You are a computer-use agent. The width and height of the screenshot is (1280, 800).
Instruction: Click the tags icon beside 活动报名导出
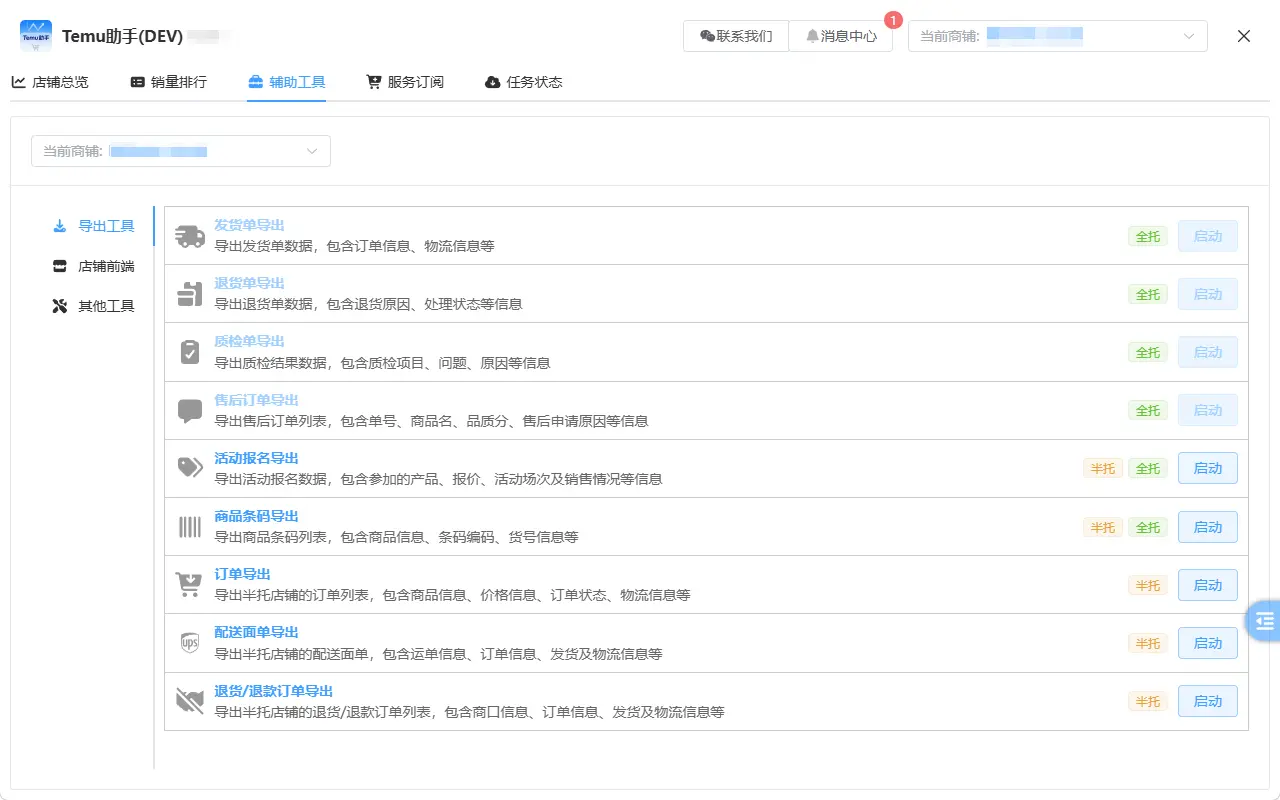[190, 468]
